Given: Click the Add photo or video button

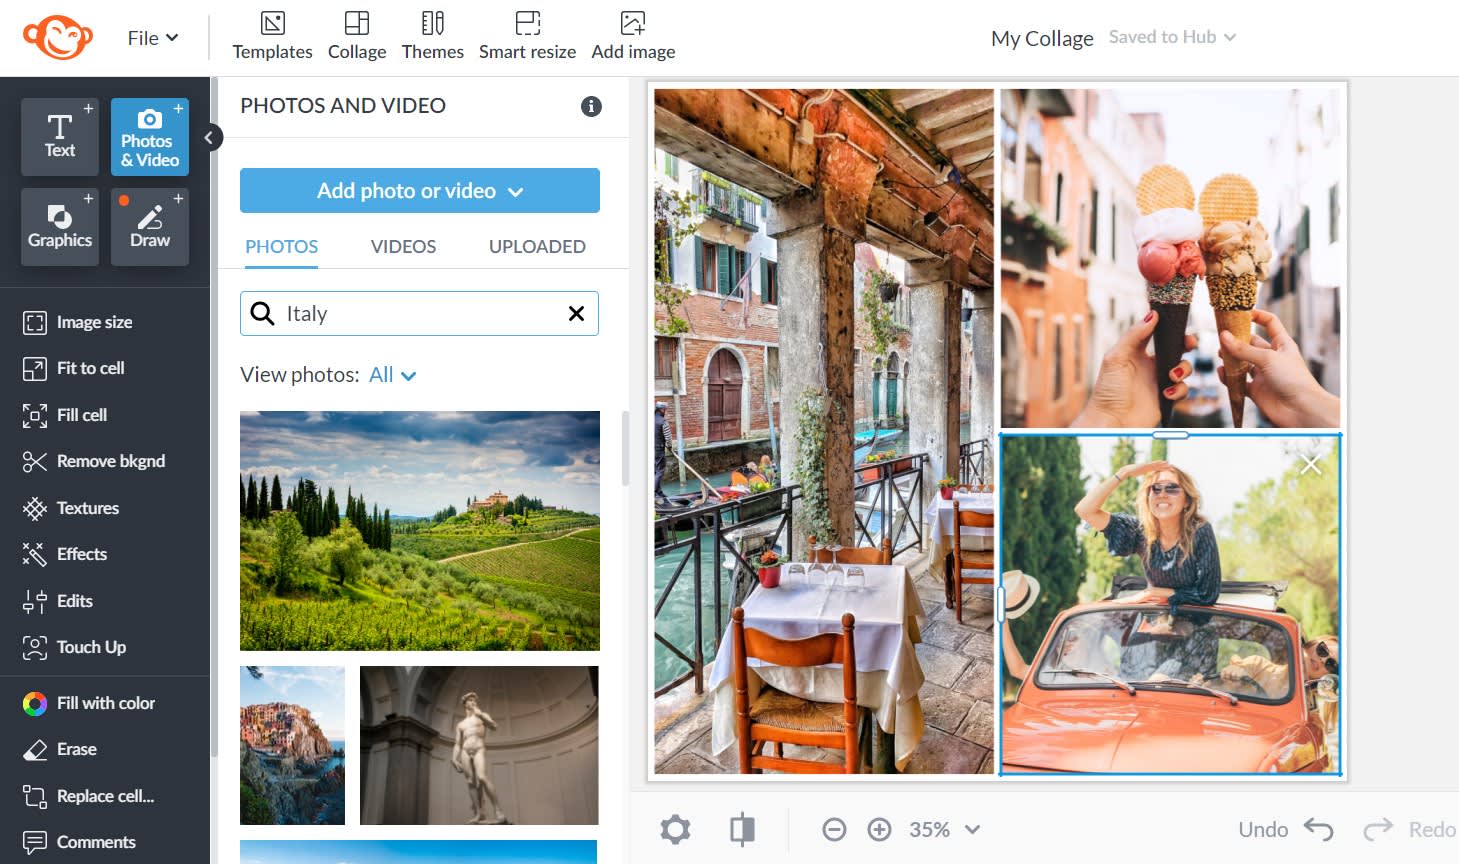Looking at the screenshot, I should point(419,191).
